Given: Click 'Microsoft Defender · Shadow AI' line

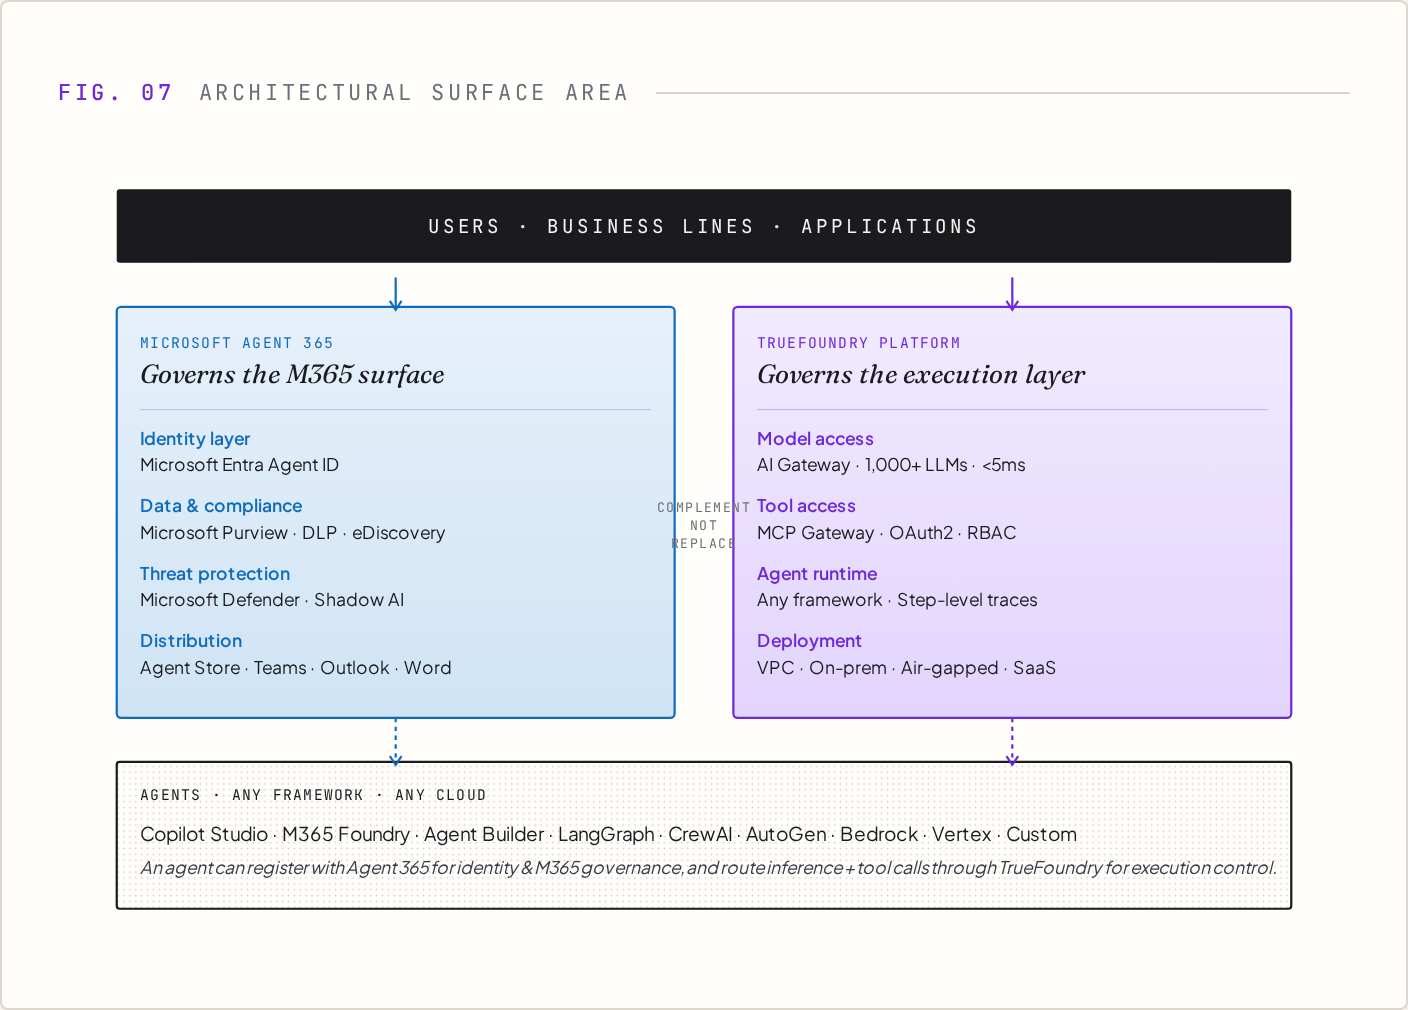Looking at the screenshot, I should click(x=272, y=600).
